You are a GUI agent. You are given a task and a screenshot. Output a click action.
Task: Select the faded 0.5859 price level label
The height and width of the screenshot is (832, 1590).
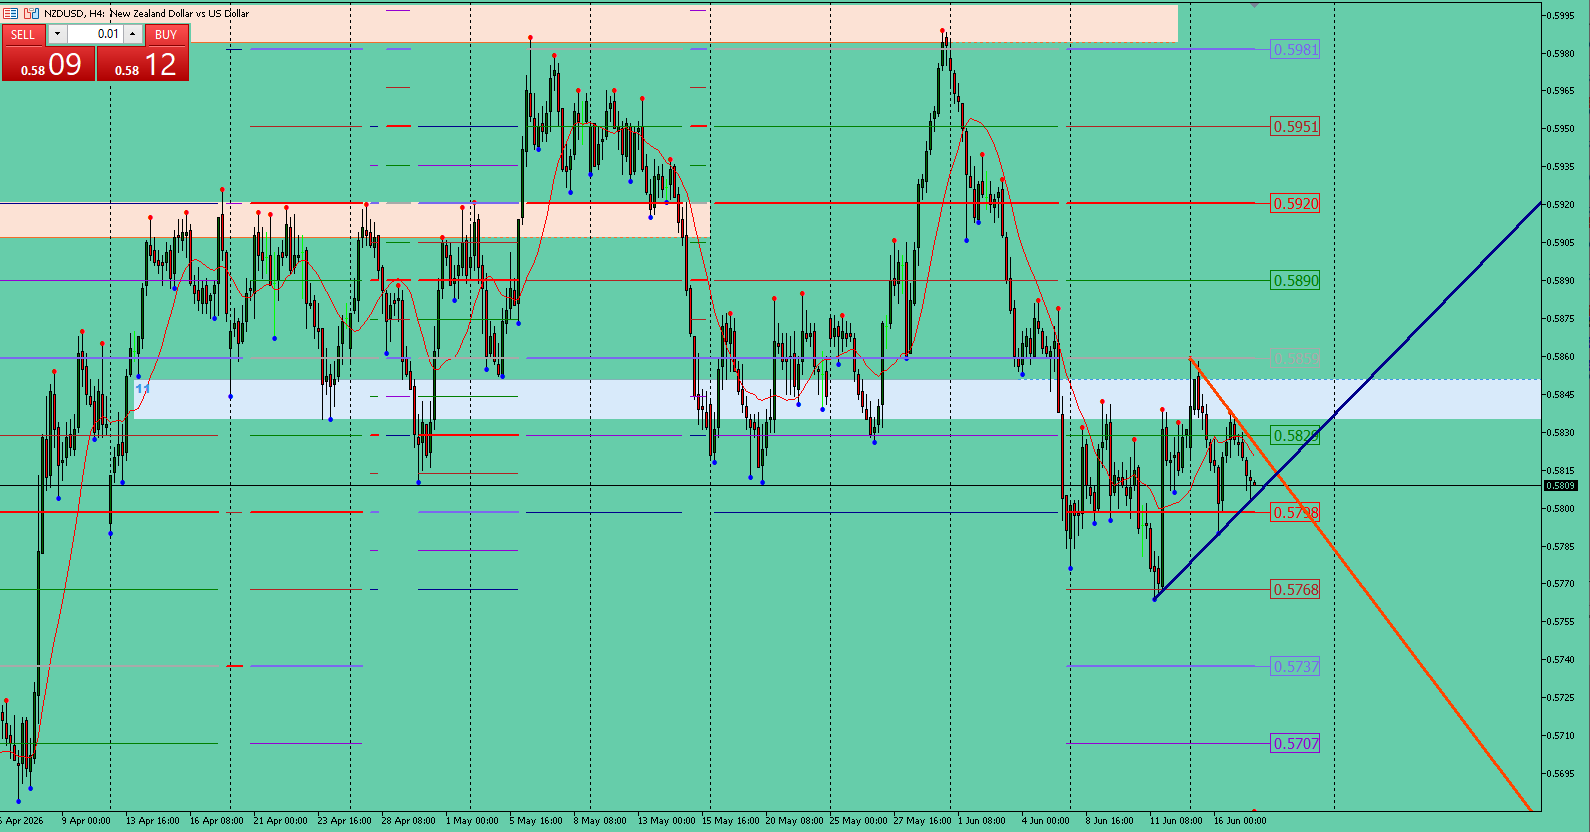coord(1295,357)
